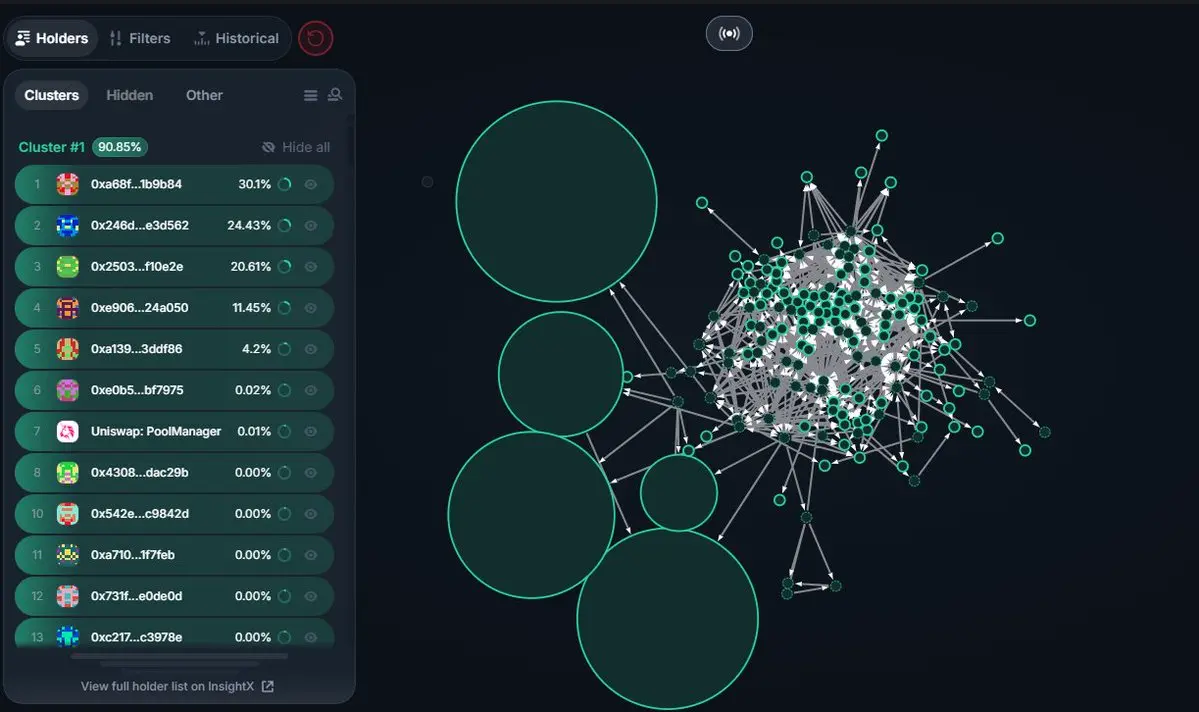Screen dimensions: 1199x712
Task: Click the Uniswap unicorn logo icon
Action: point(67,431)
